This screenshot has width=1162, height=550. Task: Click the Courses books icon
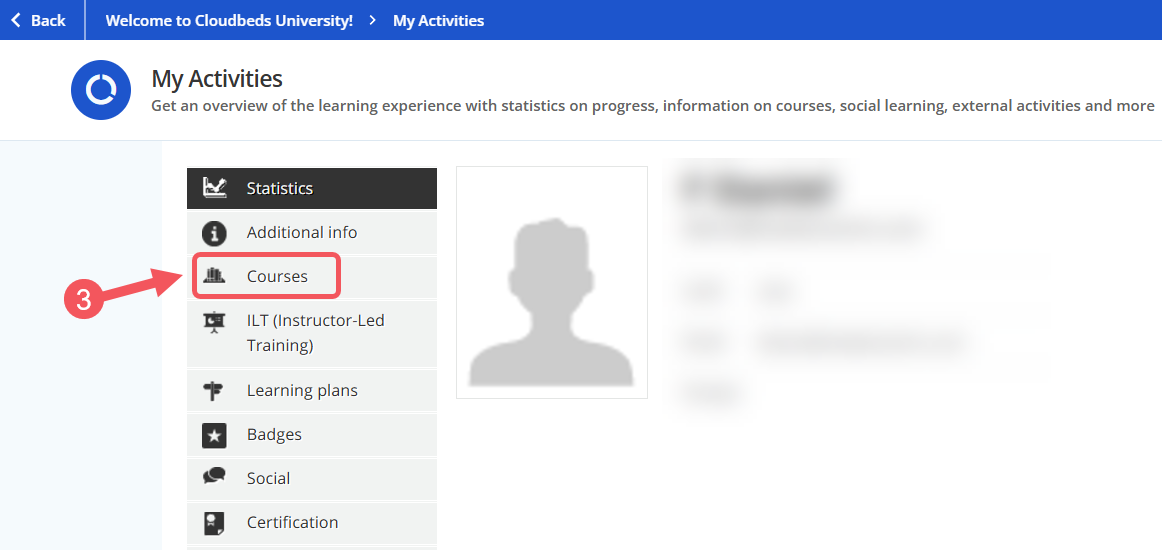[214, 276]
